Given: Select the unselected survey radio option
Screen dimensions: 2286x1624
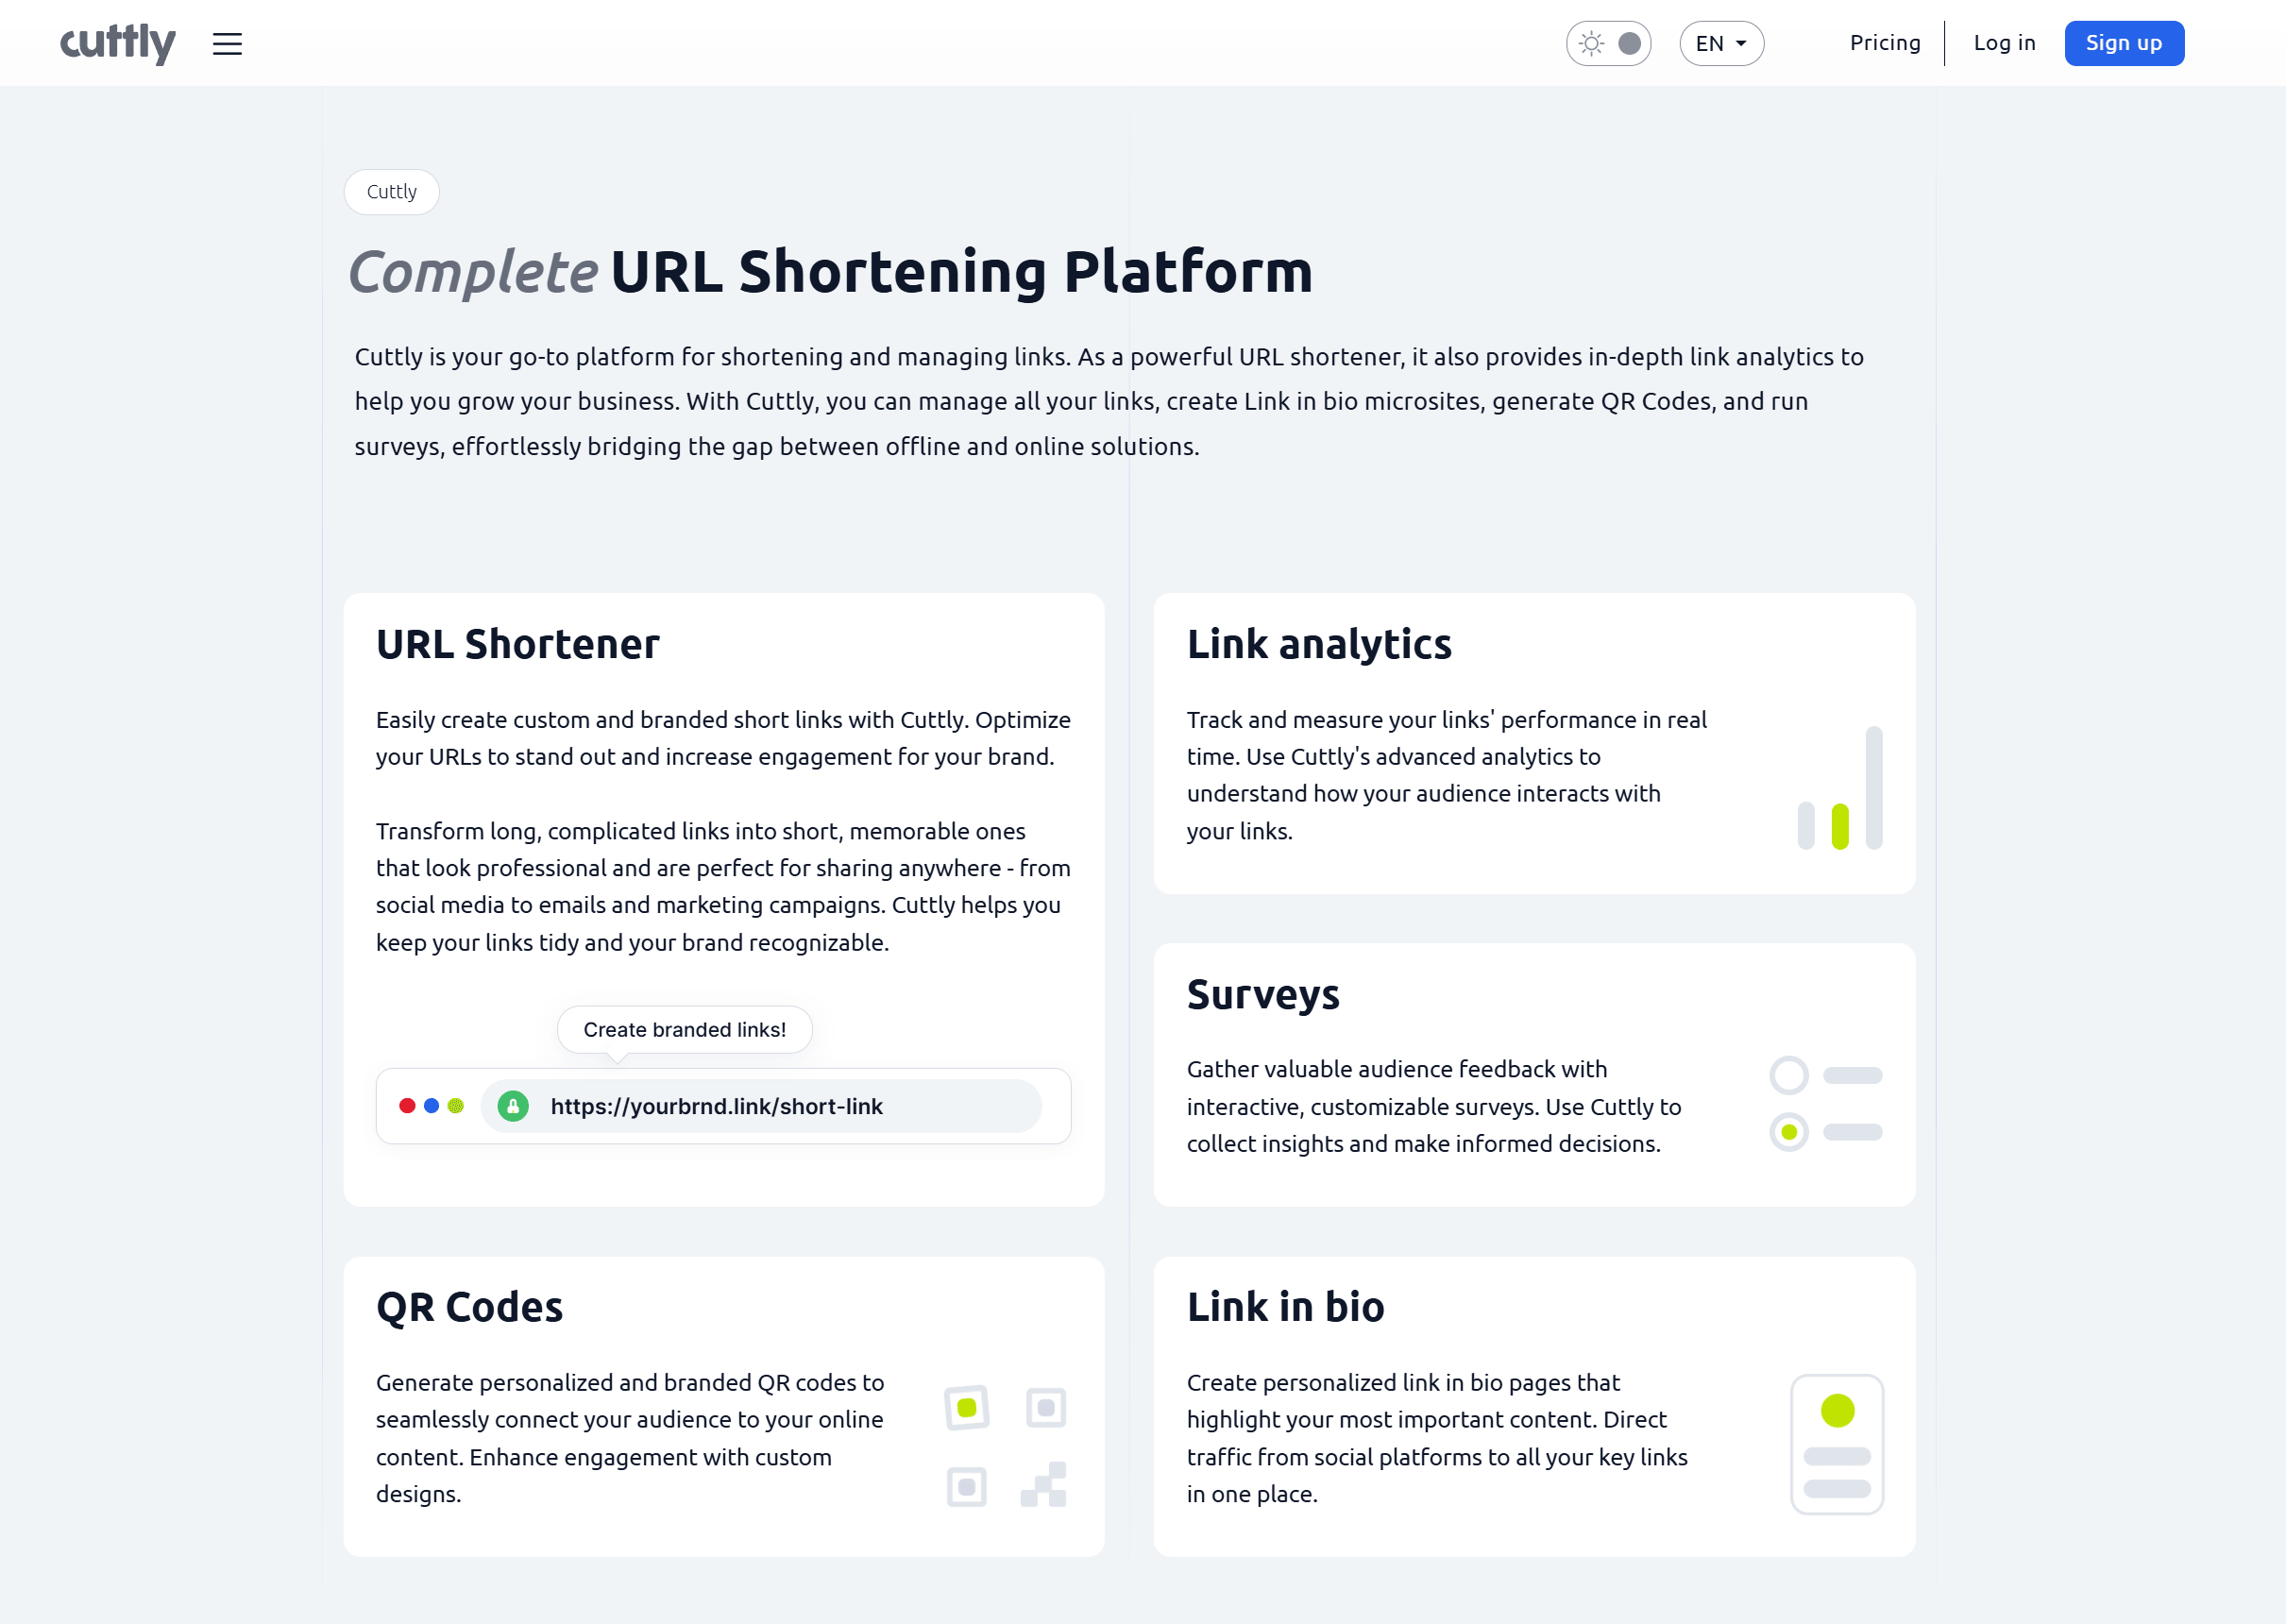Looking at the screenshot, I should pyautogui.click(x=1788, y=1076).
